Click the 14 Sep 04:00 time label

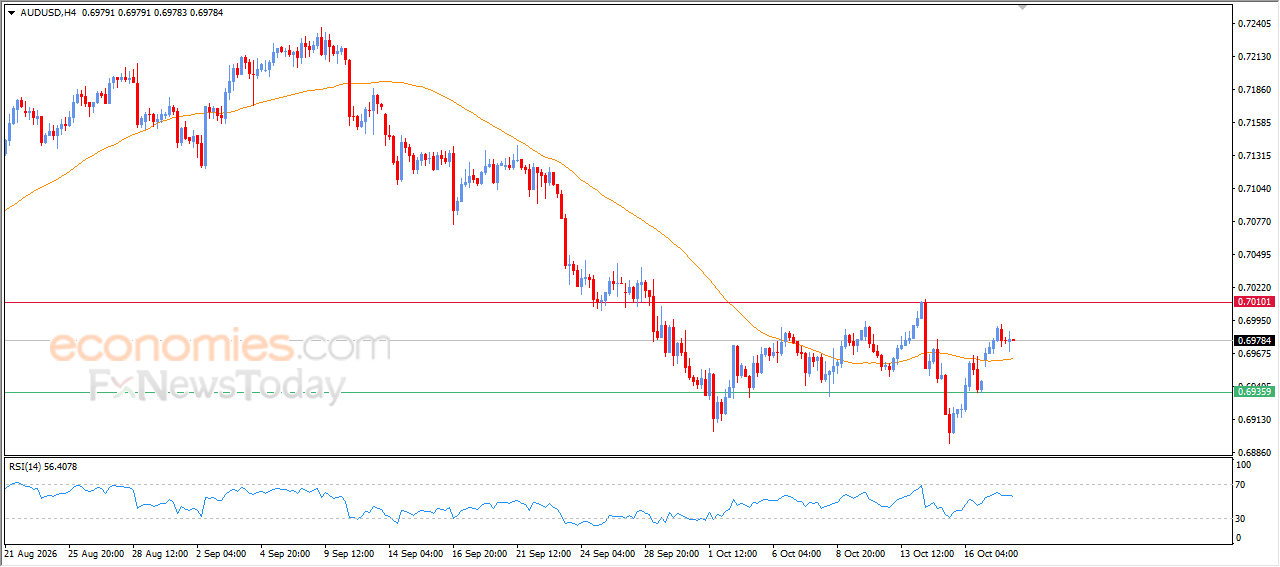click(x=415, y=553)
